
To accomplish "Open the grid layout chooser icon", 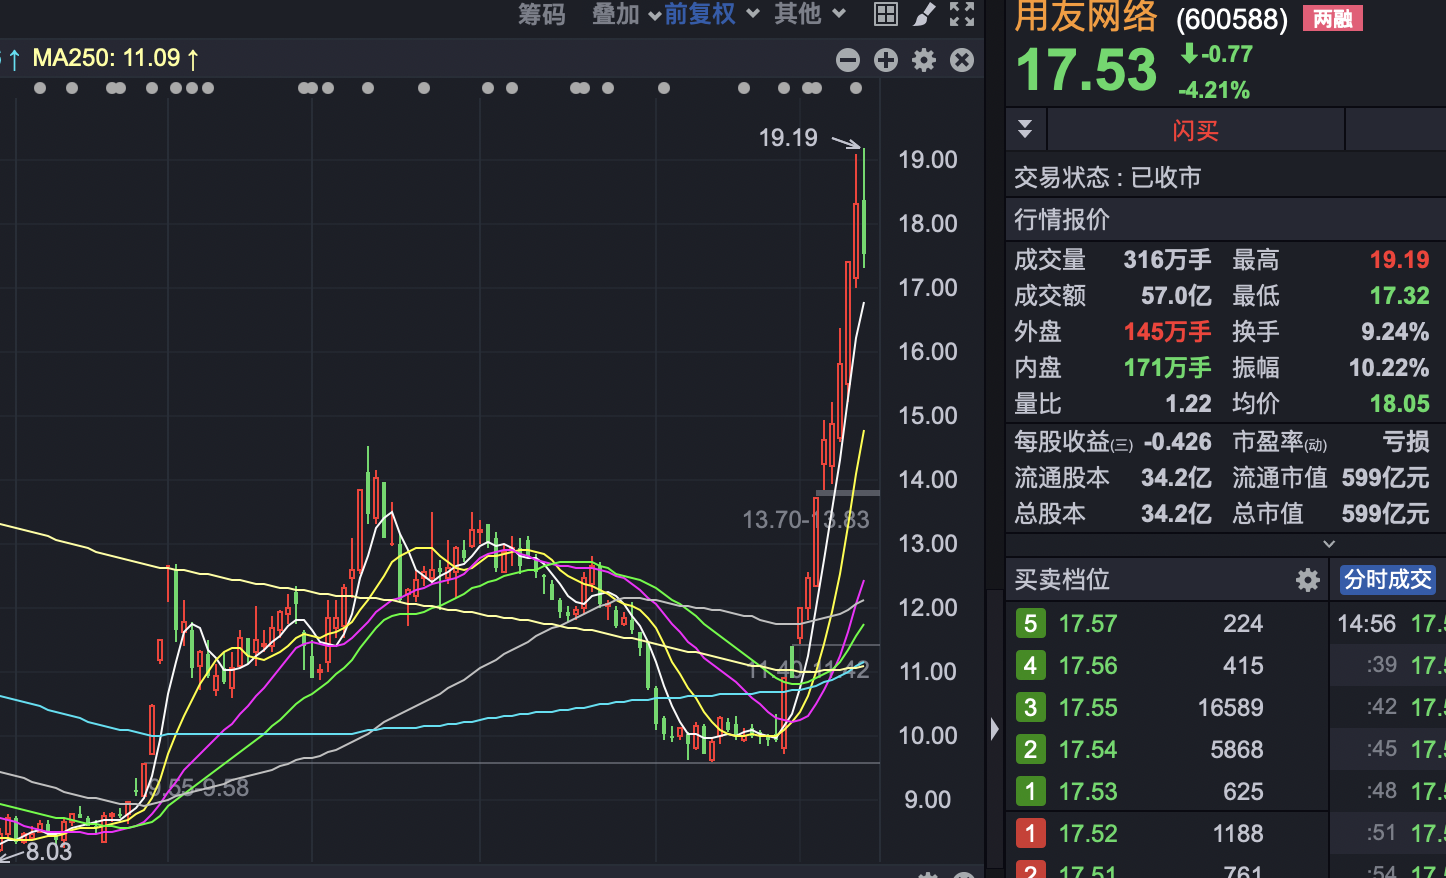I will pyautogui.click(x=885, y=15).
